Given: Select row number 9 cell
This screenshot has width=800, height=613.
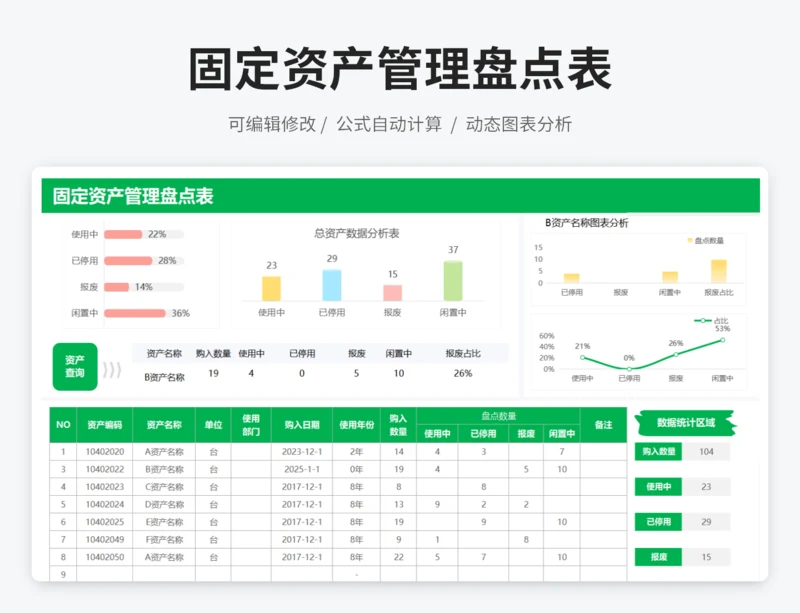Looking at the screenshot, I should click(x=63, y=574).
